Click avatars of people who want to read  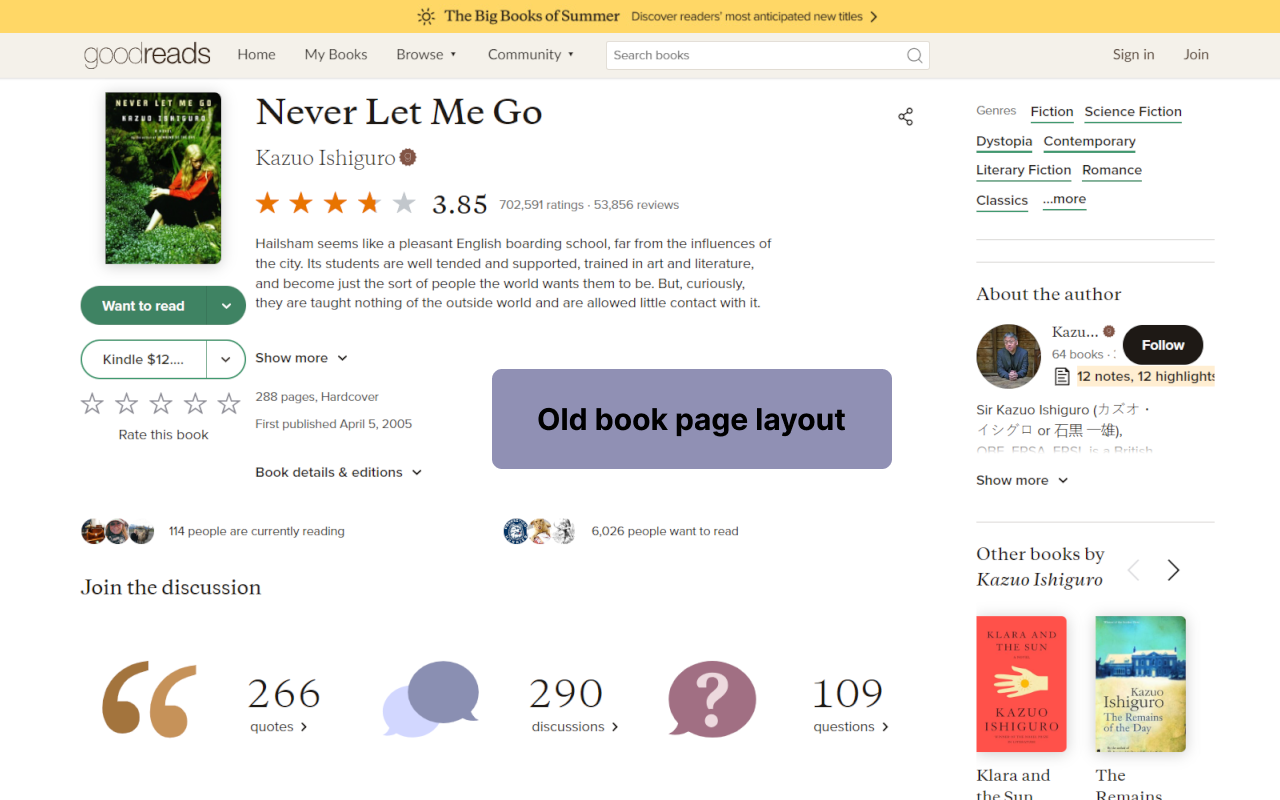click(540, 531)
